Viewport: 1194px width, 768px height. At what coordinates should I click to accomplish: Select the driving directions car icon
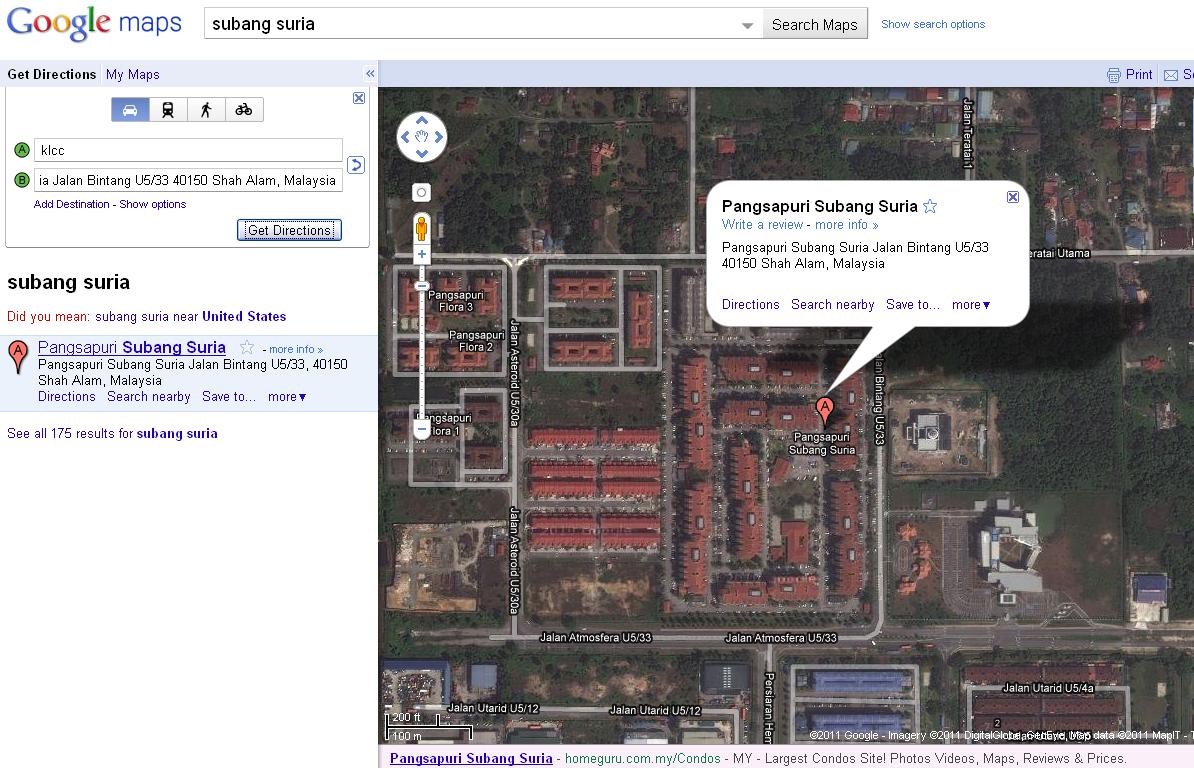pyautogui.click(x=130, y=110)
